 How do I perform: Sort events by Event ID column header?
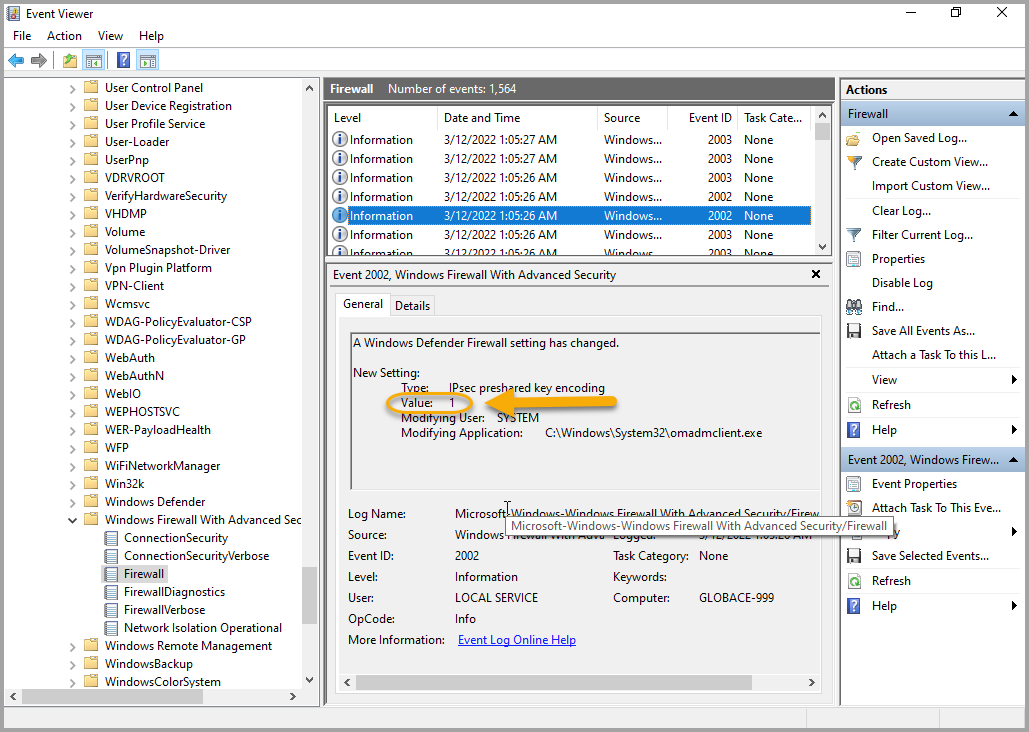point(709,118)
